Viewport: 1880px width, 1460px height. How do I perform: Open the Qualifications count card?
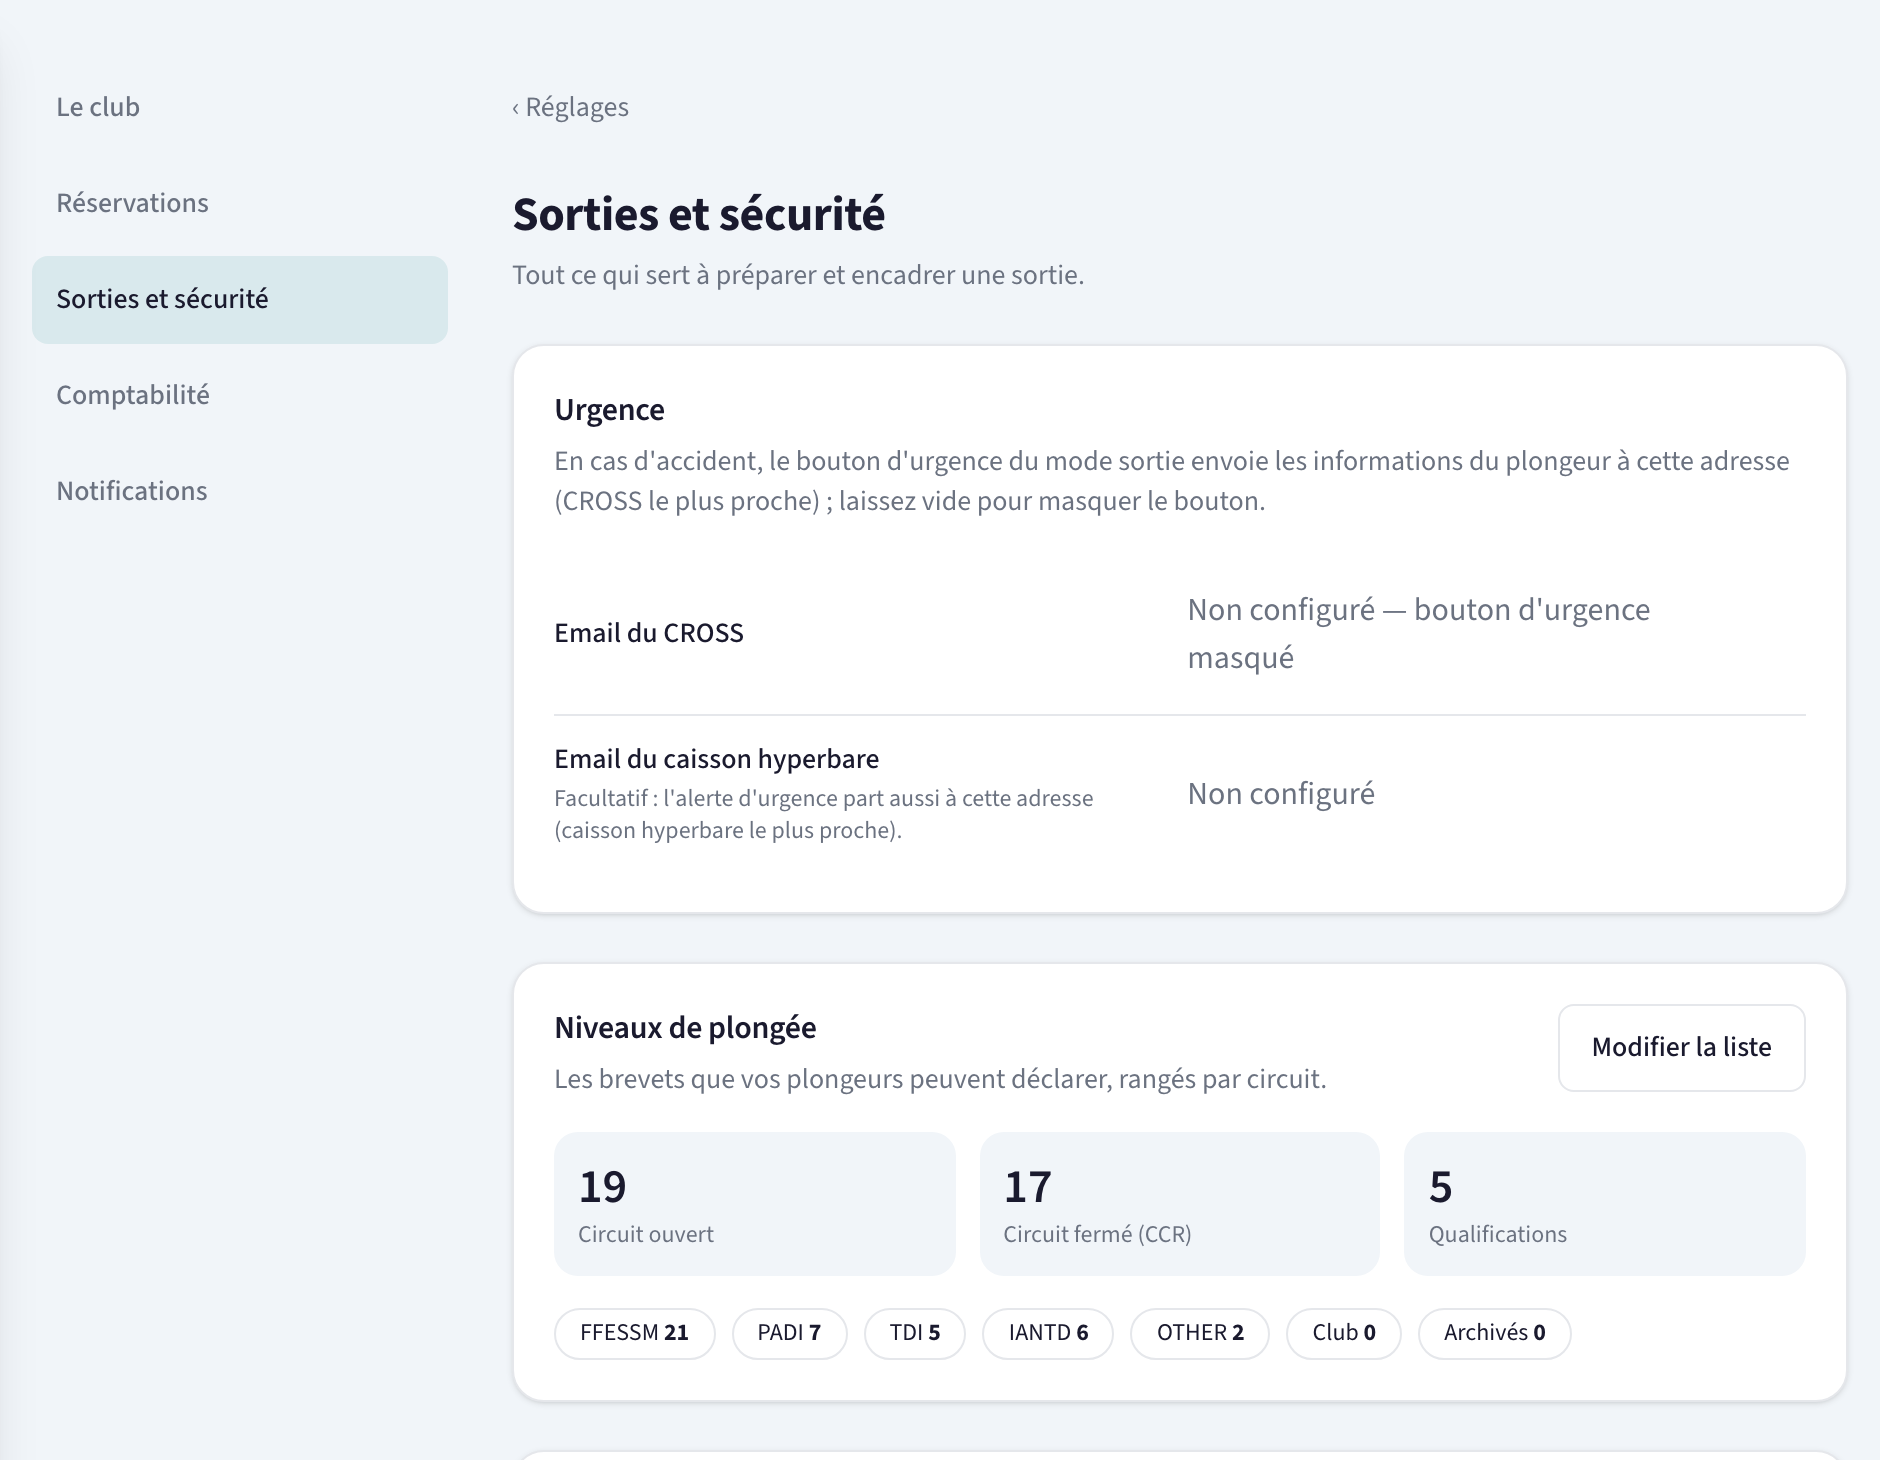(1604, 1203)
